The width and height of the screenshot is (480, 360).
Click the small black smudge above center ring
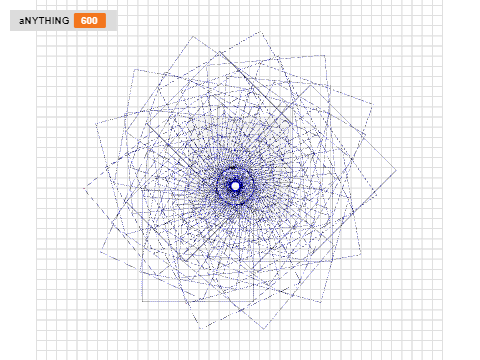tap(232, 168)
